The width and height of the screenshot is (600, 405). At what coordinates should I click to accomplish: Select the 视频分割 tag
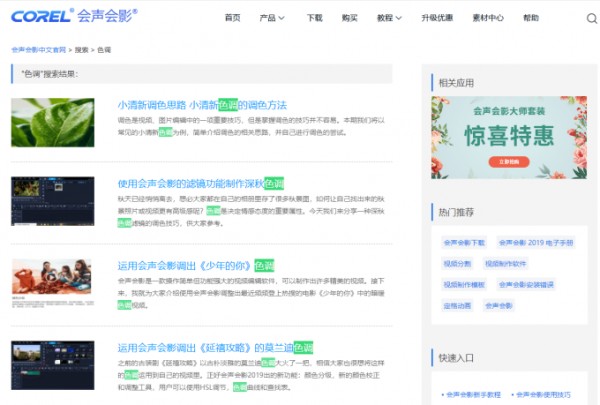(x=457, y=263)
